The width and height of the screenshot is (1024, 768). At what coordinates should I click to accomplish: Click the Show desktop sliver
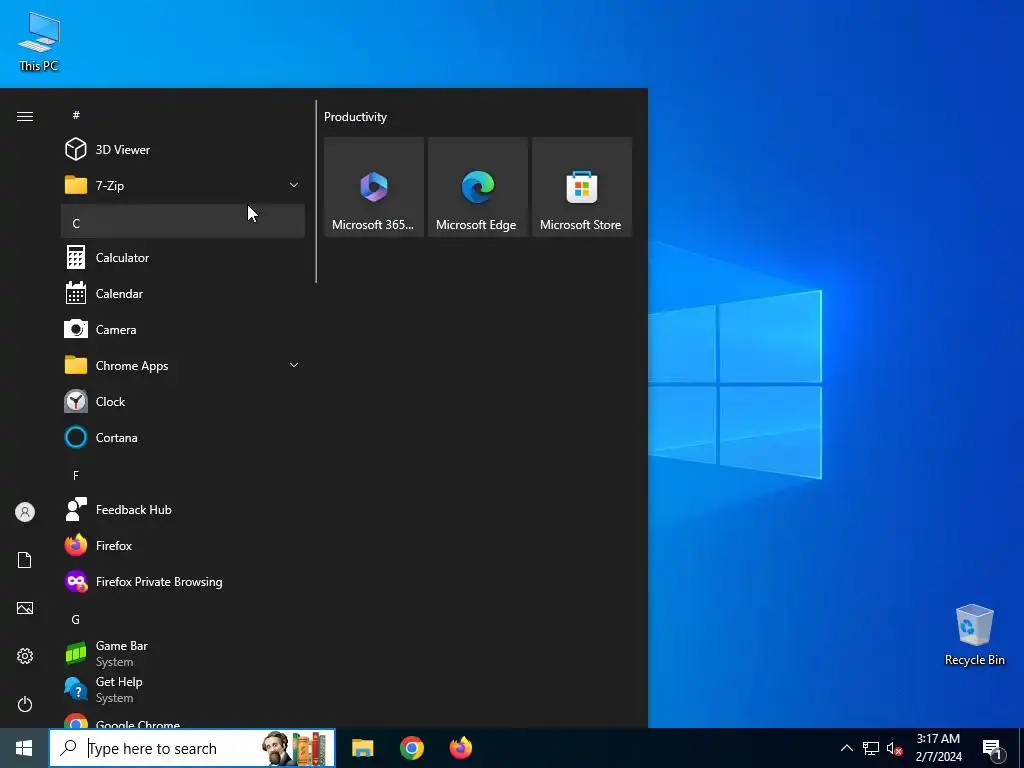click(x=1021, y=748)
